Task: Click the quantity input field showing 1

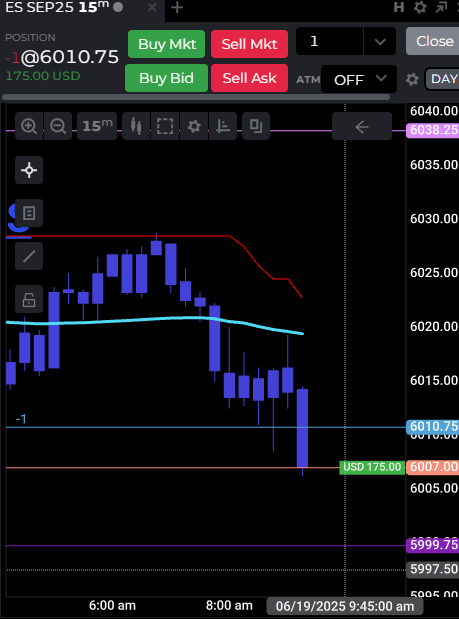Action: click(x=330, y=41)
